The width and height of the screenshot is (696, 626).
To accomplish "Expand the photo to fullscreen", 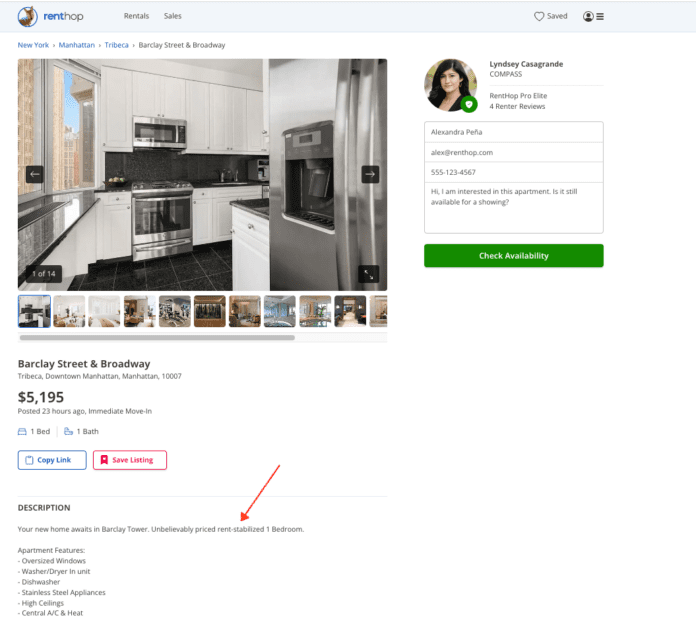I will click(369, 273).
